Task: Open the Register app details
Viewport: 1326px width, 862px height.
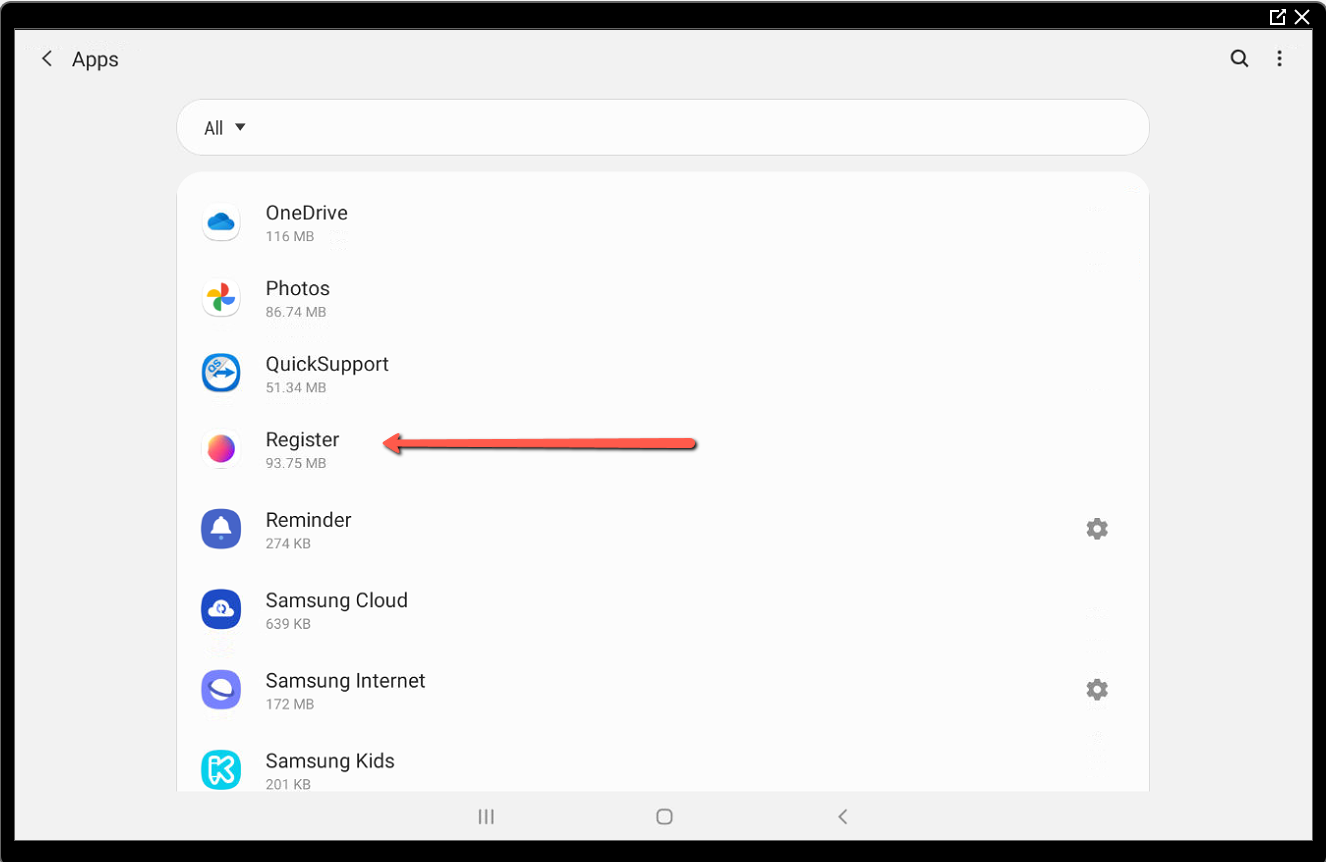Action: click(662, 449)
